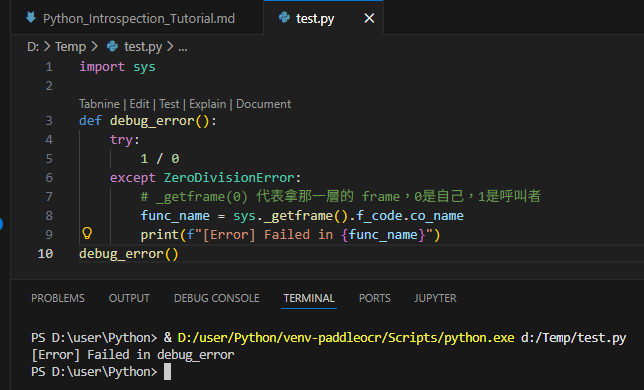The width and height of the screenshot is (644, 390).
Task: Click the Document code lens link
Action: click(263, 104)
